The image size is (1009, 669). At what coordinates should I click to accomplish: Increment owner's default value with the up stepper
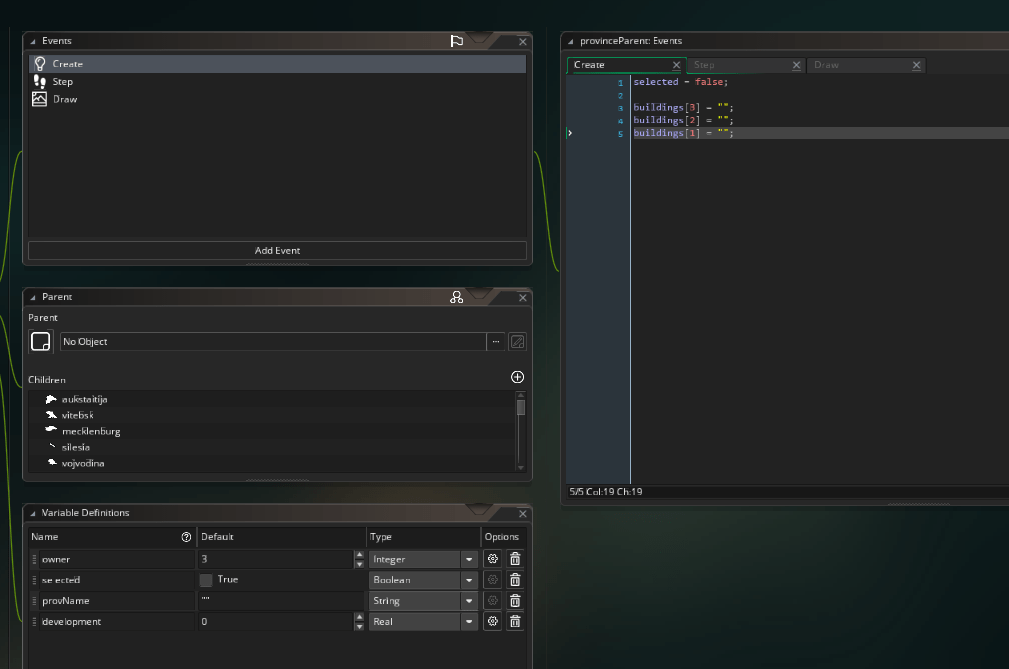(359, 555)
